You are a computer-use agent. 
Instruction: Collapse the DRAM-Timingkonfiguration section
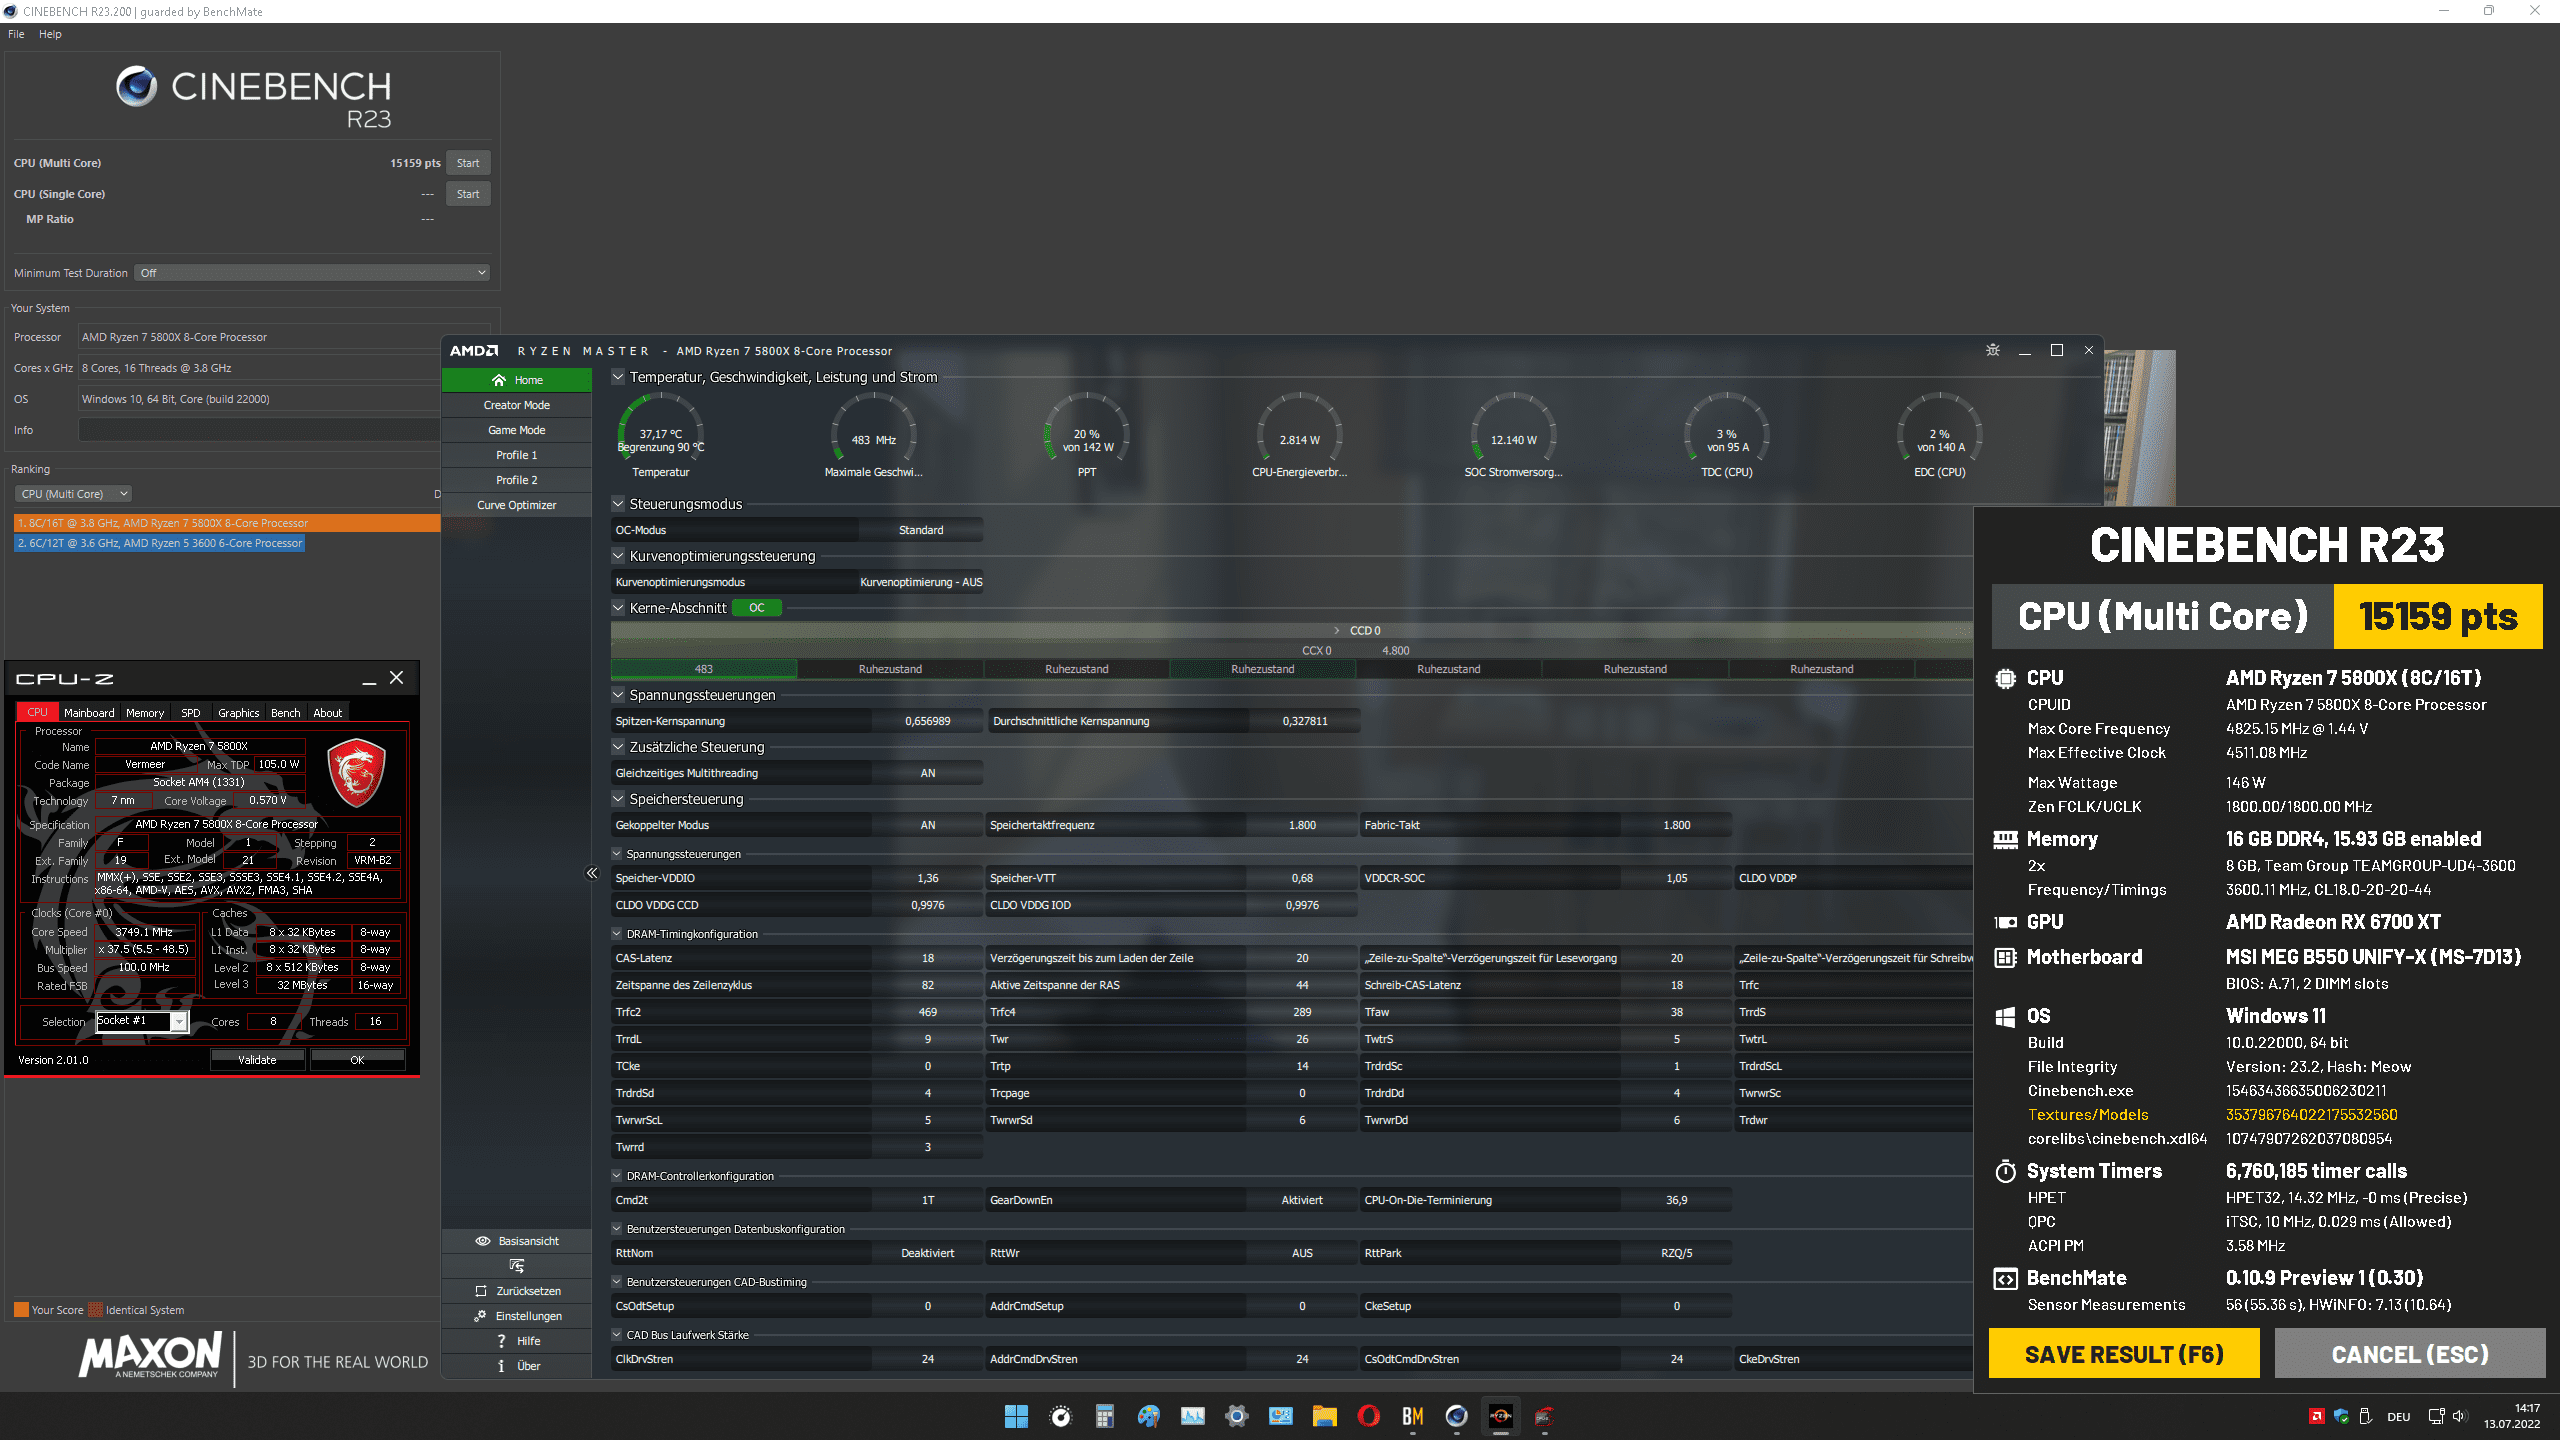click(x=618, y=934)
